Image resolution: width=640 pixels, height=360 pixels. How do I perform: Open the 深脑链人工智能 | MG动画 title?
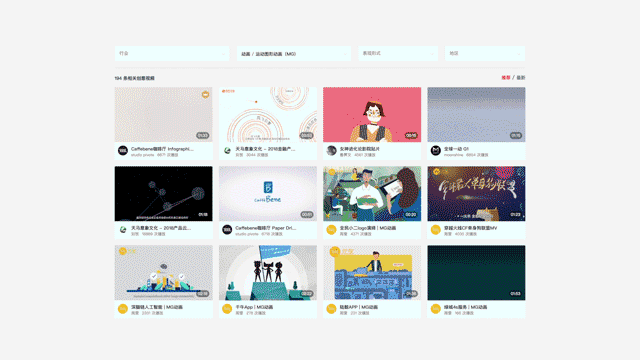157,307
